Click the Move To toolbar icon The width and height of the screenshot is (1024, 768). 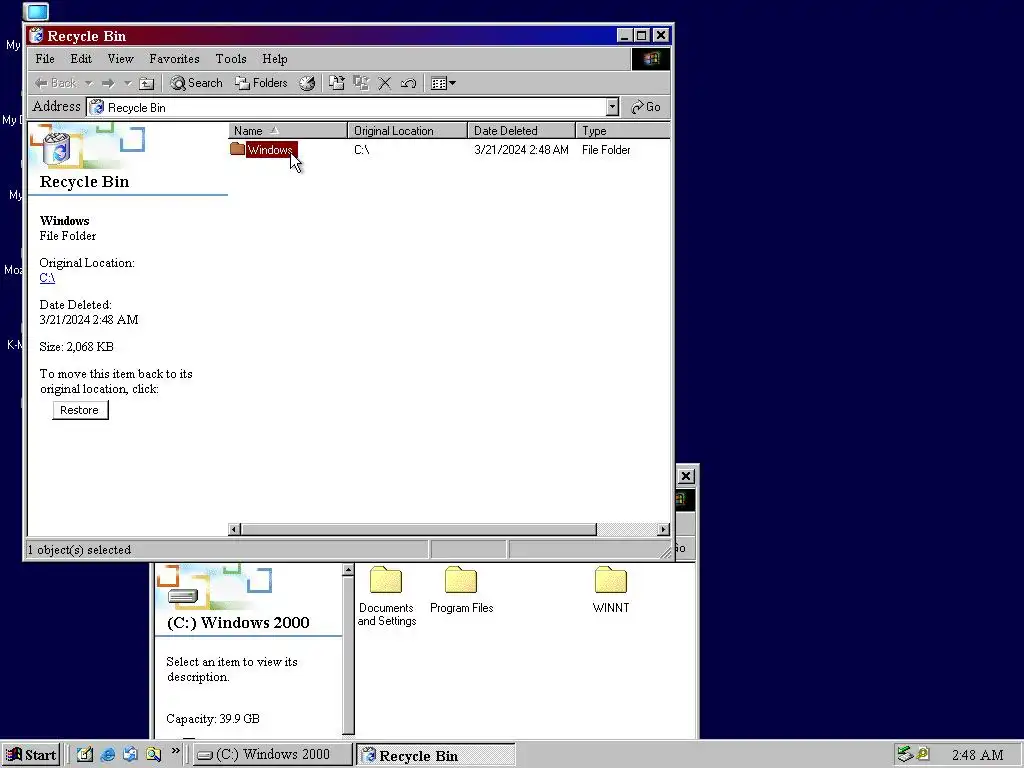point(336,83)
